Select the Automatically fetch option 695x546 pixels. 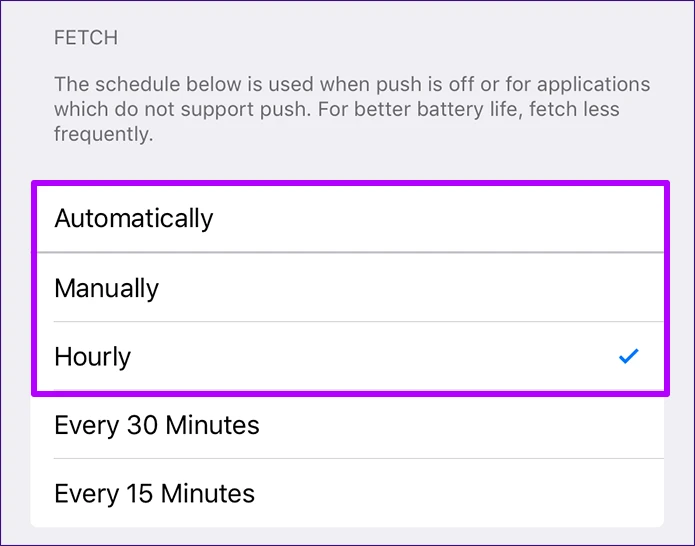pos(347,218)
